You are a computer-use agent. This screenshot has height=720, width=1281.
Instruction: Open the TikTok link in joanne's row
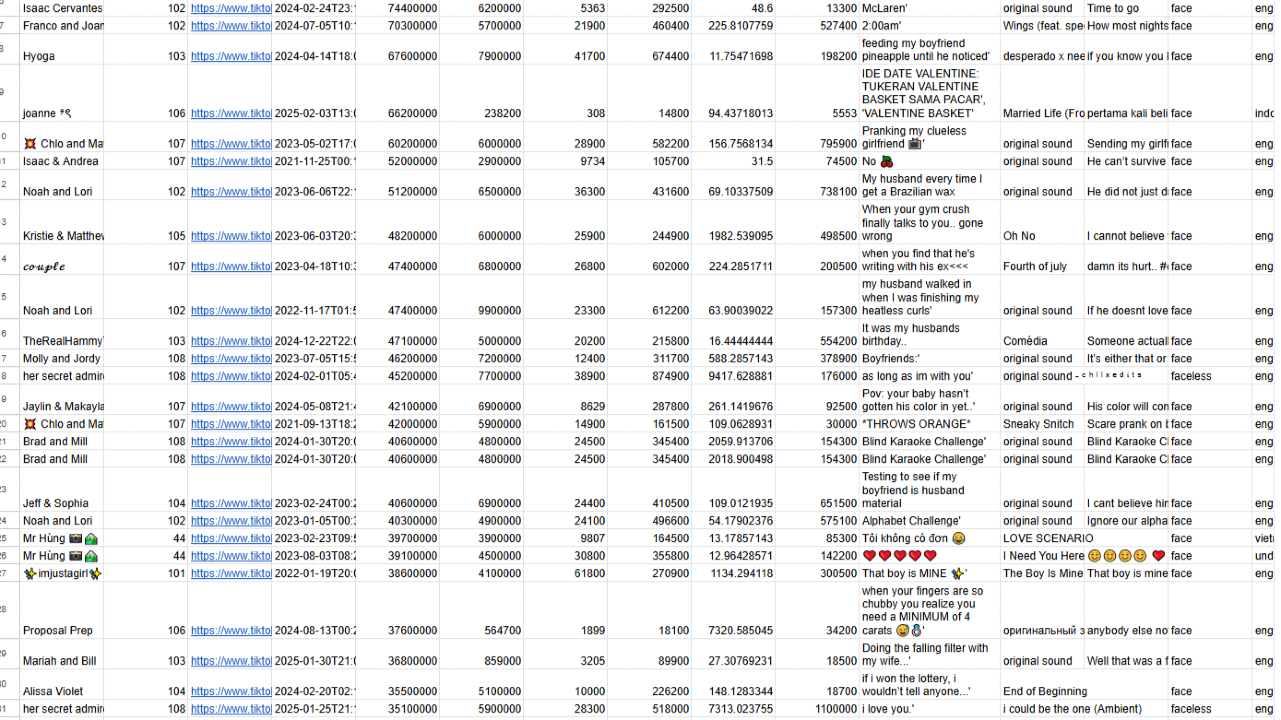click(x=231, y=114)
